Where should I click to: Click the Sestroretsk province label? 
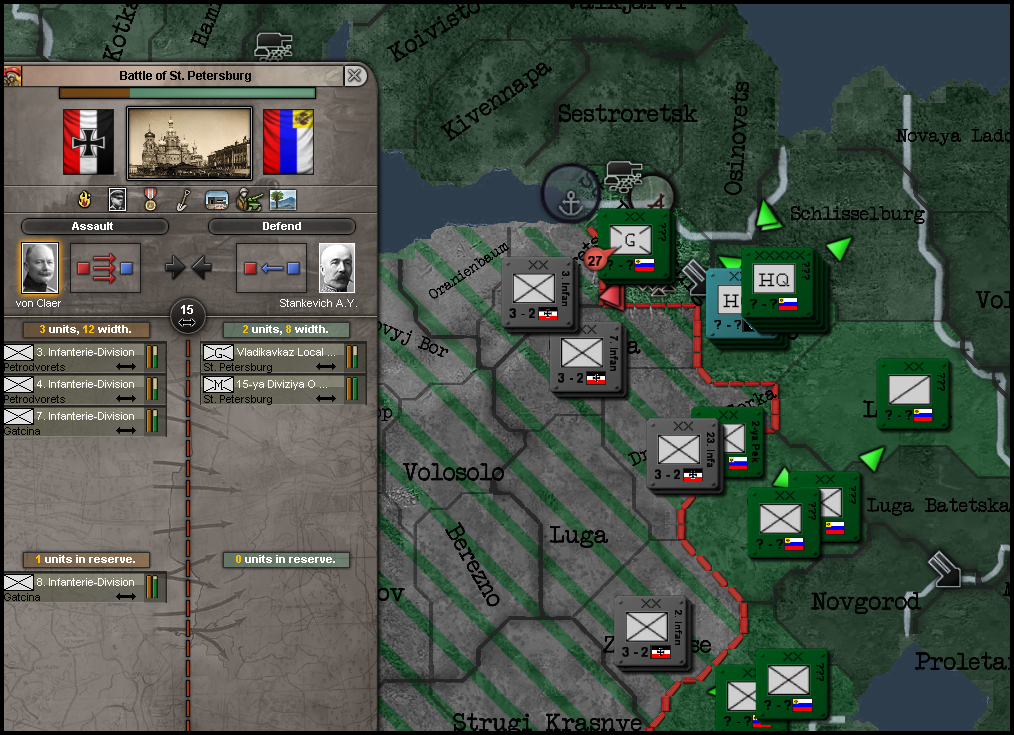coord(627,114)
